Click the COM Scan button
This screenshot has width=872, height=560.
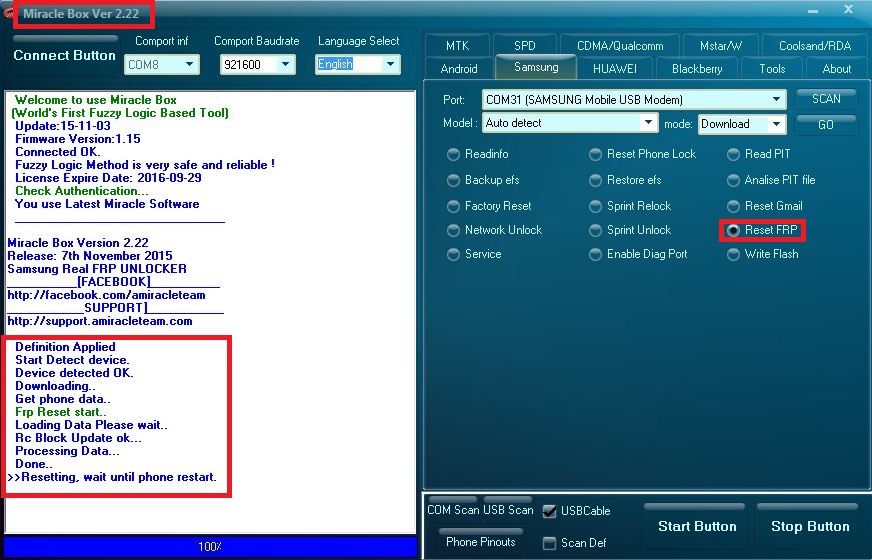point(453,509)
